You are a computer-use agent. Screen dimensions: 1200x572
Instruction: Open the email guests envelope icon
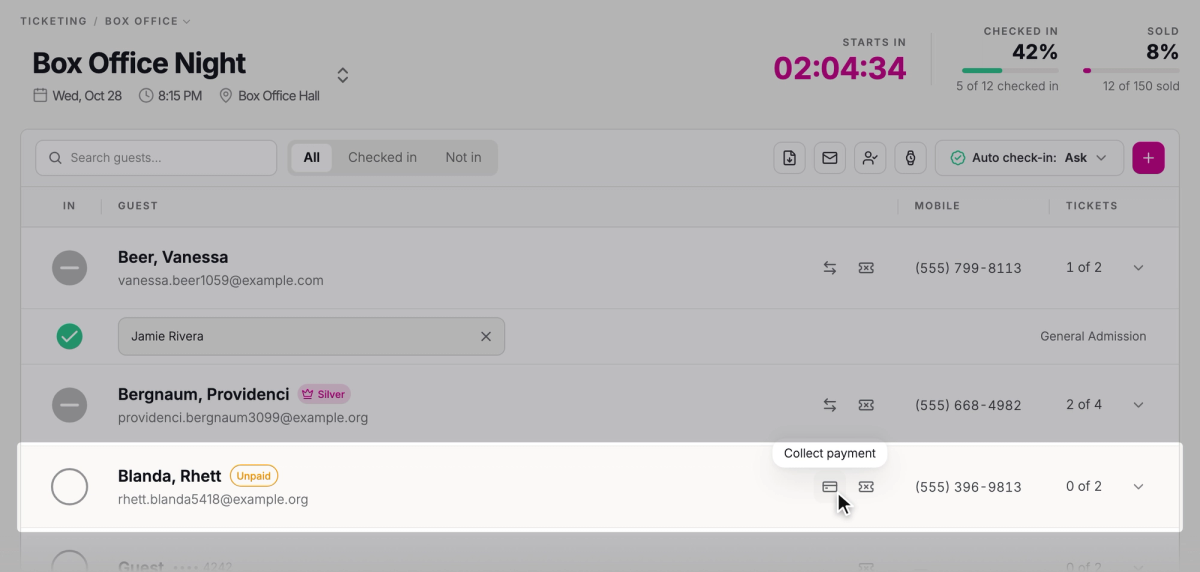pyautogui.click(x=830, y=158)
